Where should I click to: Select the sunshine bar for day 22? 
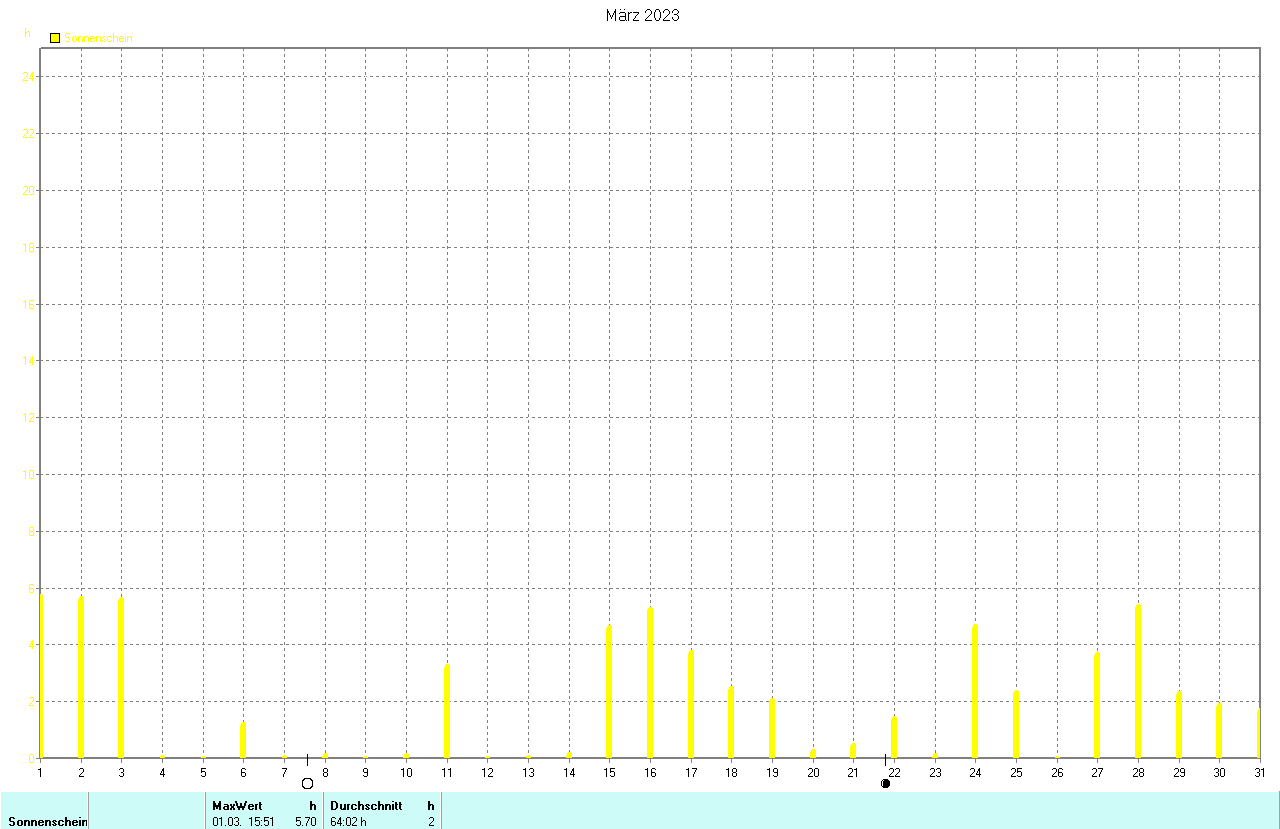point(894,737)
